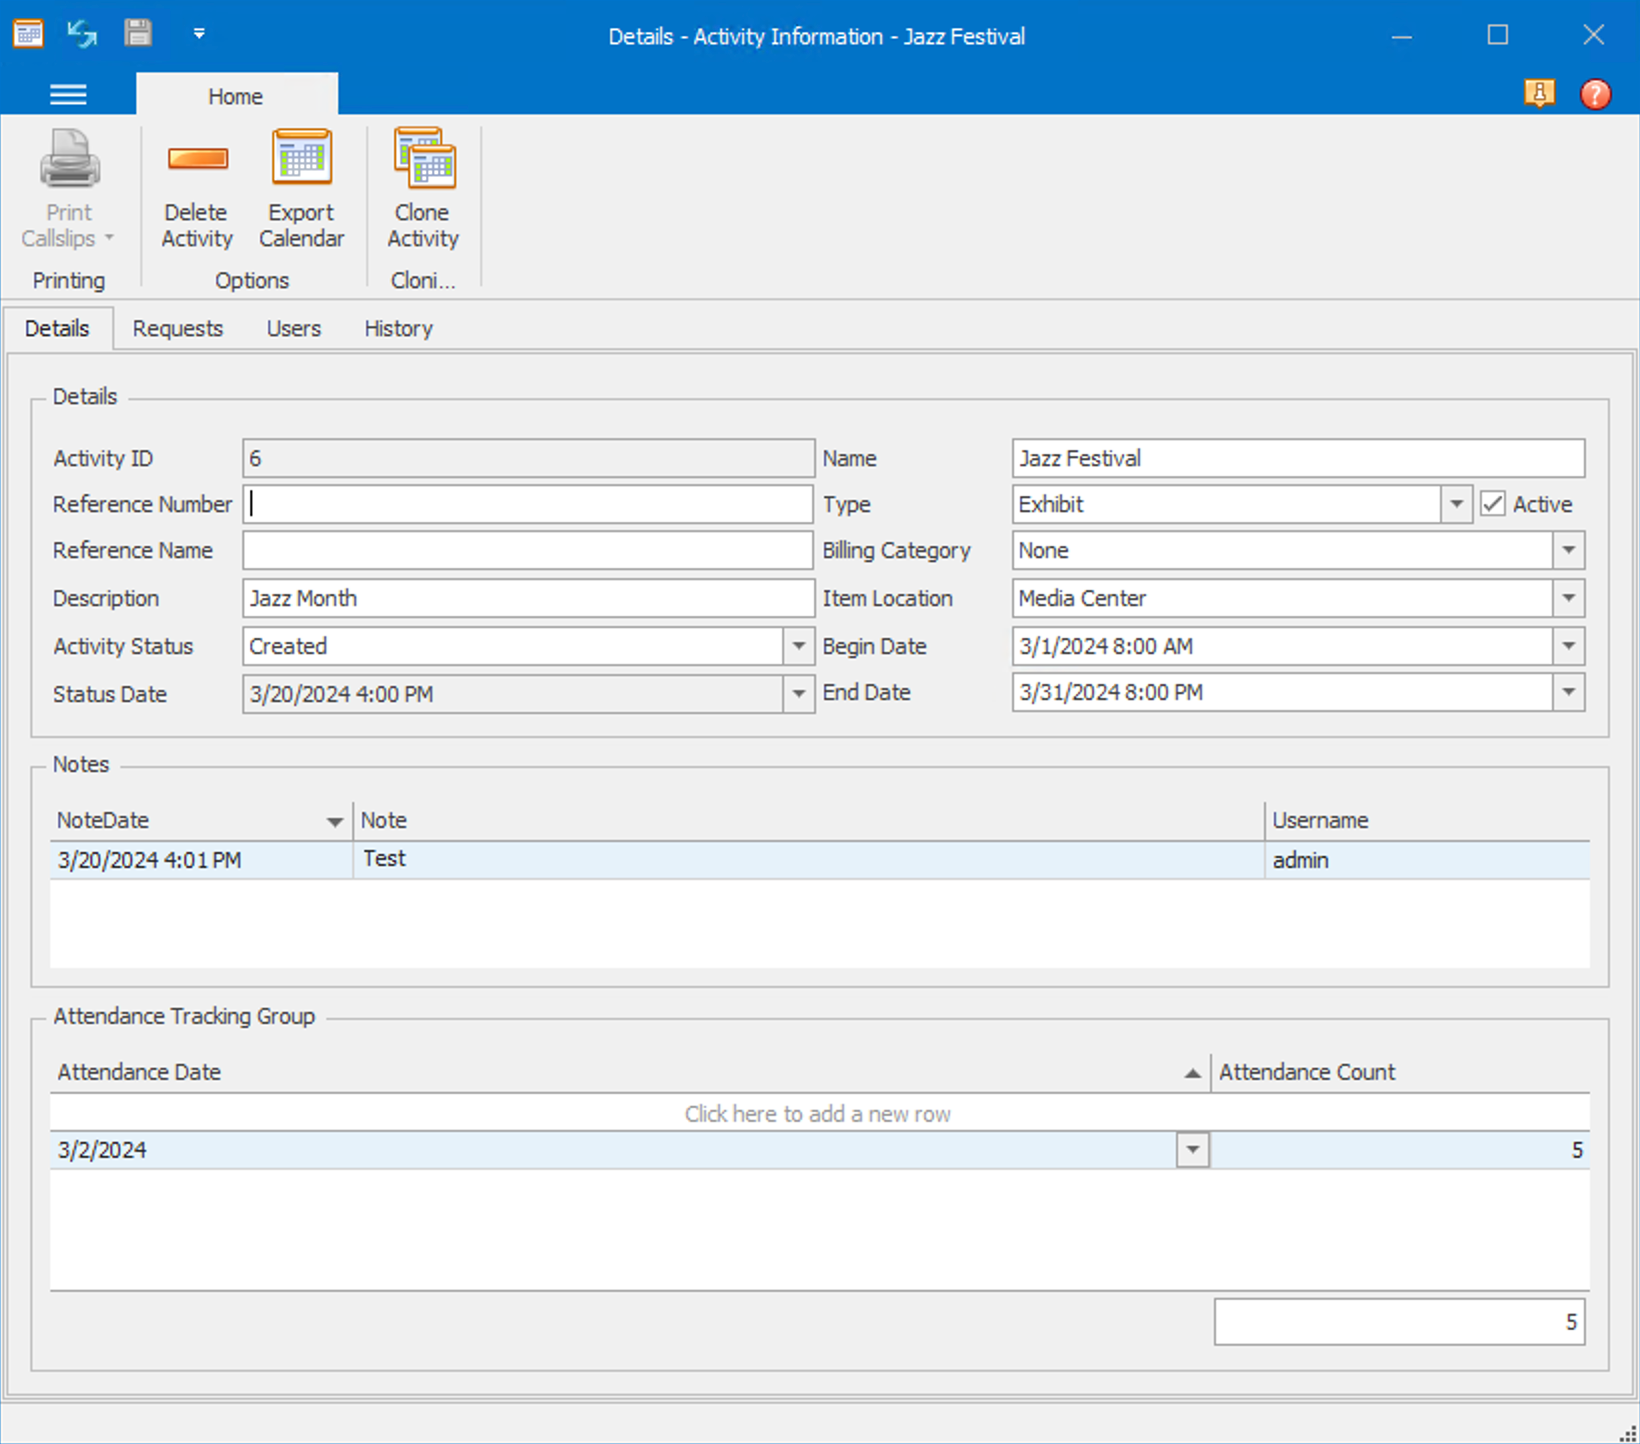Screen dimensions: 1640x1444
Task: Open the hamburger navigation menu
Action: coord(67,94)
